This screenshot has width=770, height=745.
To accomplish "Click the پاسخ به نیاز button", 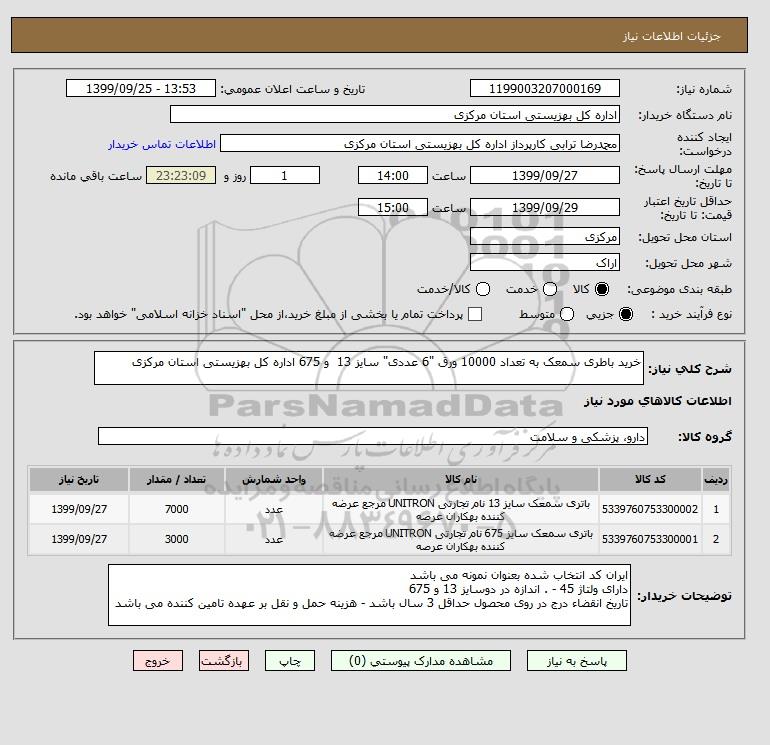I will (x=577, y=661).
